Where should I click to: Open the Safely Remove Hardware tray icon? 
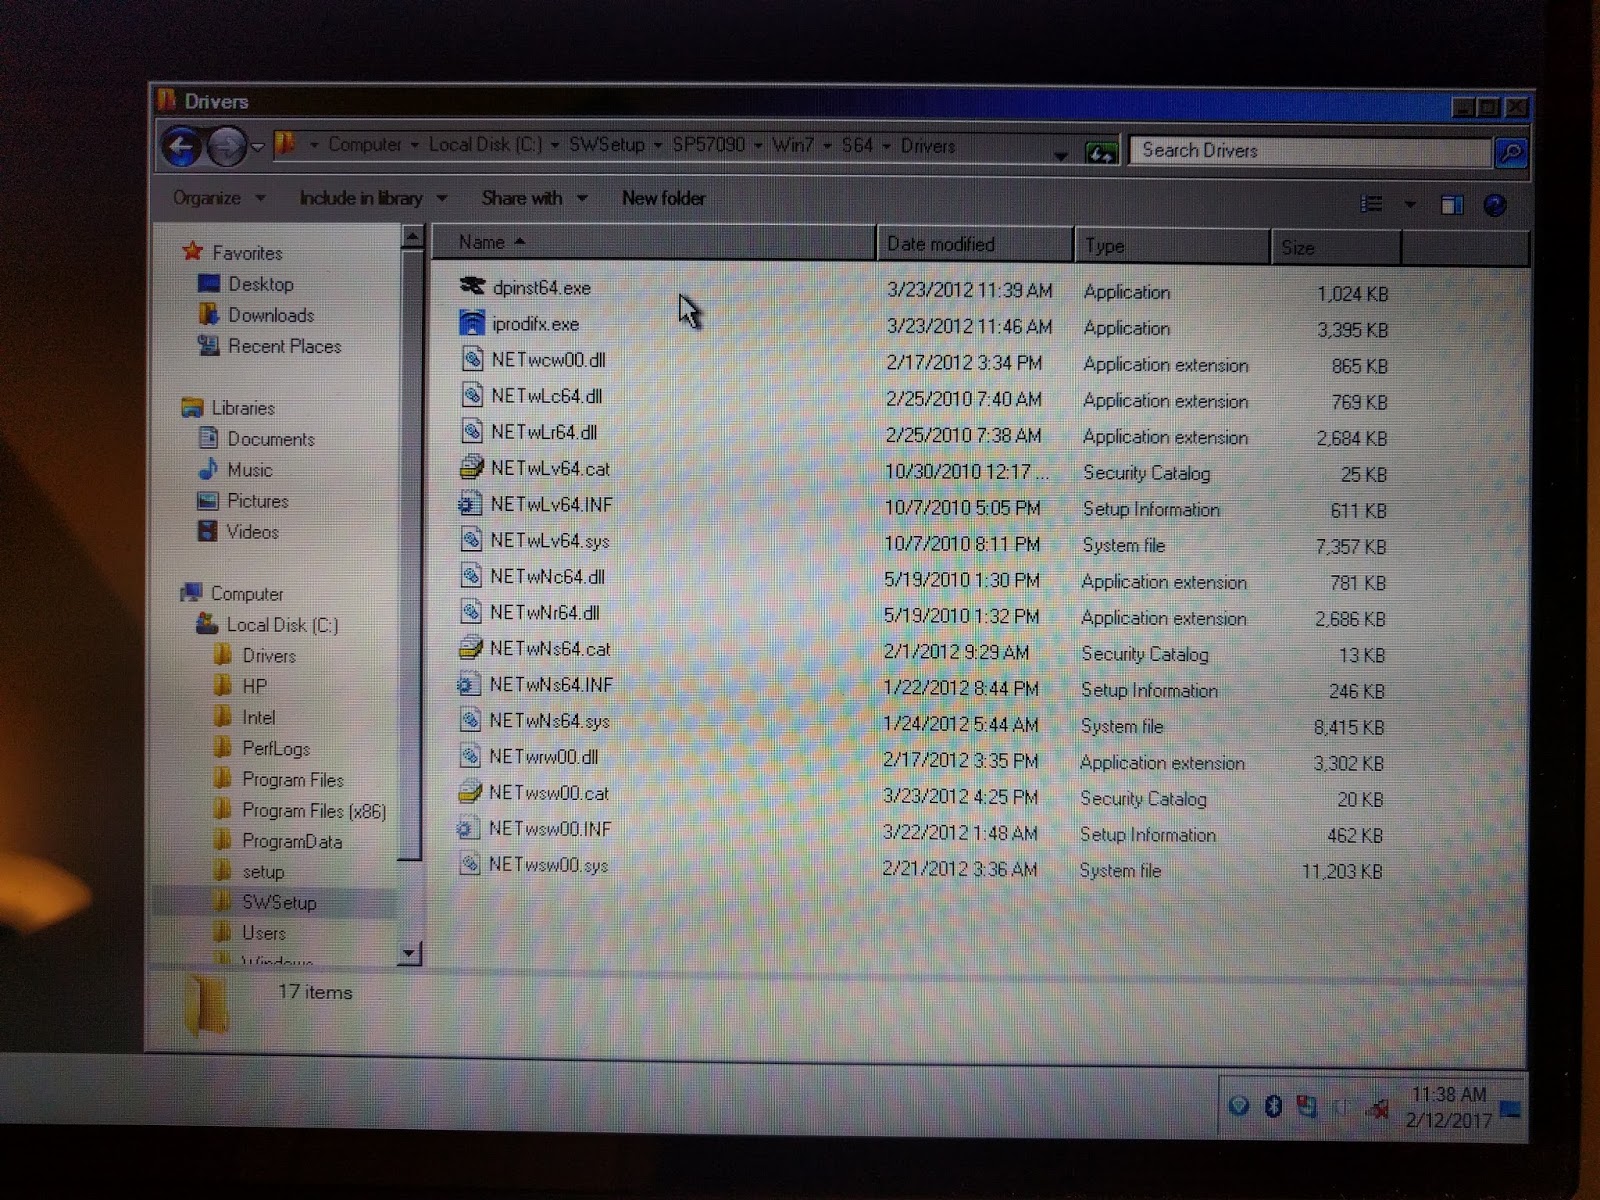(x=1306, y=1106)
